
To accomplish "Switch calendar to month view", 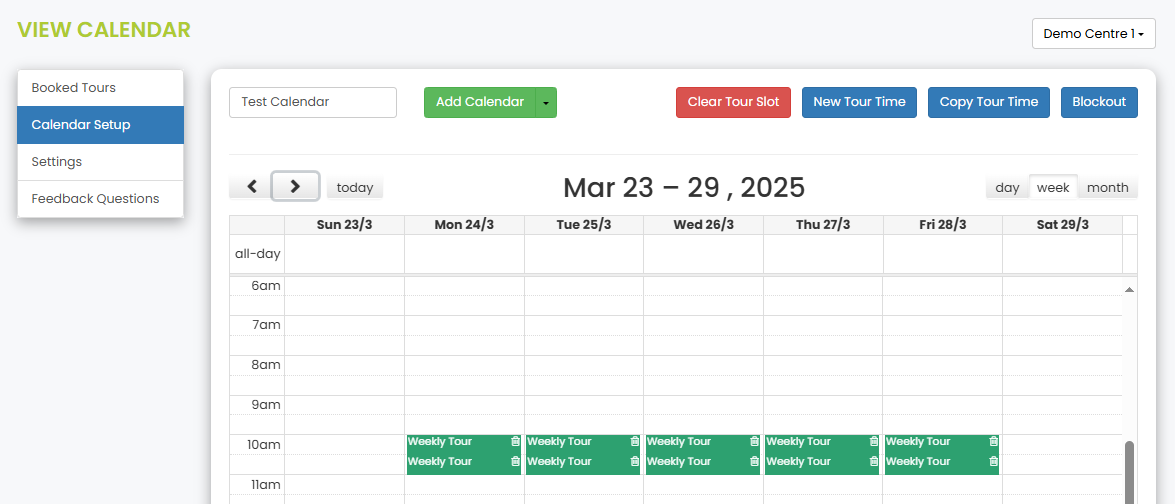I will [x=1108, y=187].
